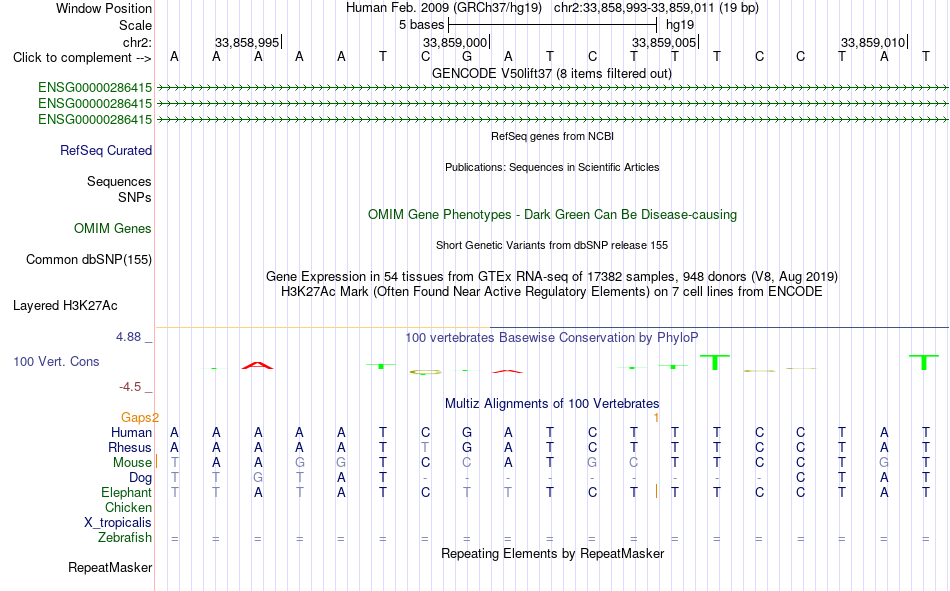Click Human row G base in alignment
950x591 pixels.
tap(467, 432)
